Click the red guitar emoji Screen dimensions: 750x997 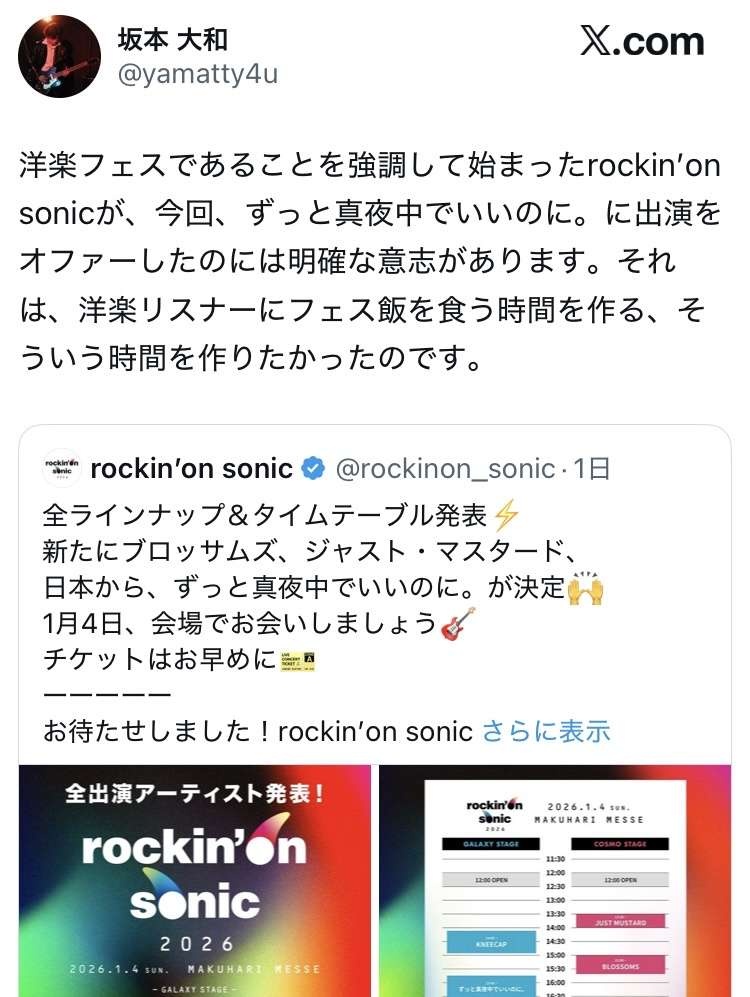(x=457, y=623)
